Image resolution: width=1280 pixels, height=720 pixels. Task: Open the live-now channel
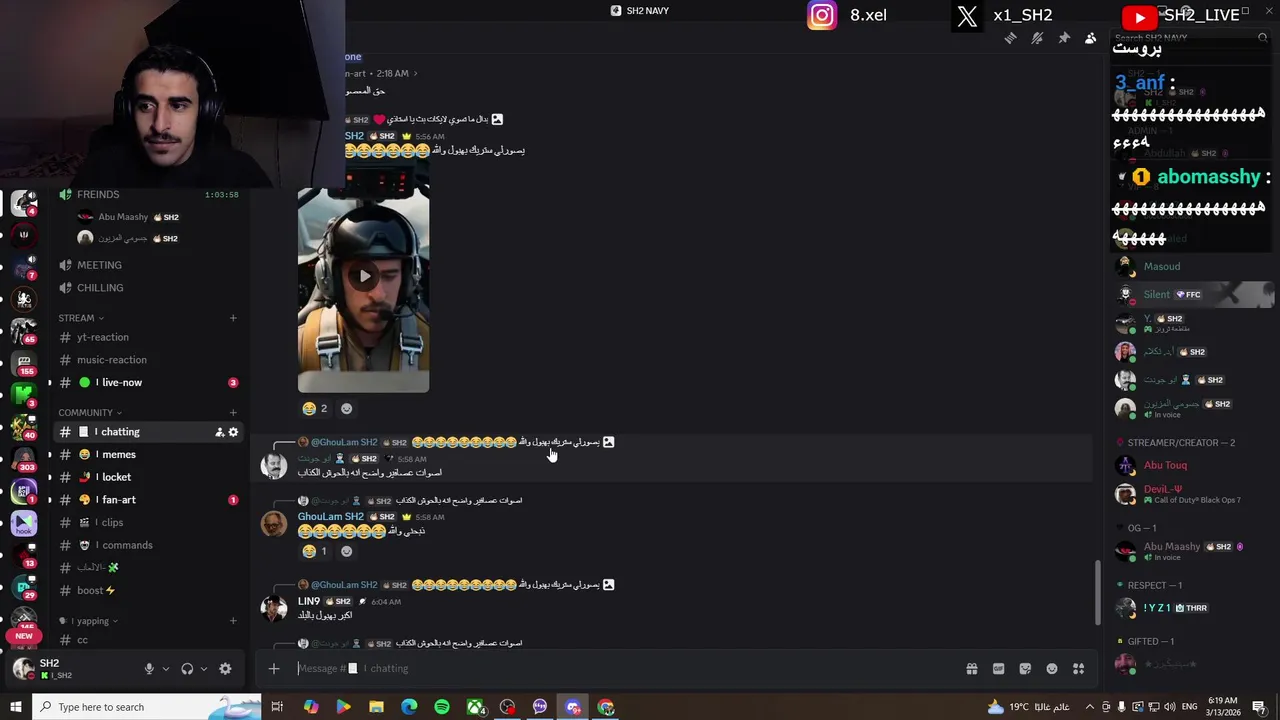coord(148,382)
